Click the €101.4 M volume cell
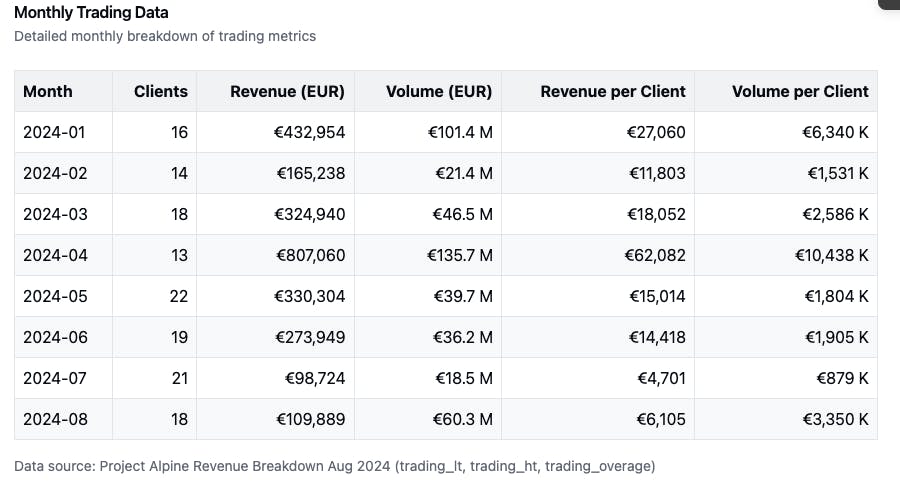Screen dimensions: 900x489 [x=462, y=132]
